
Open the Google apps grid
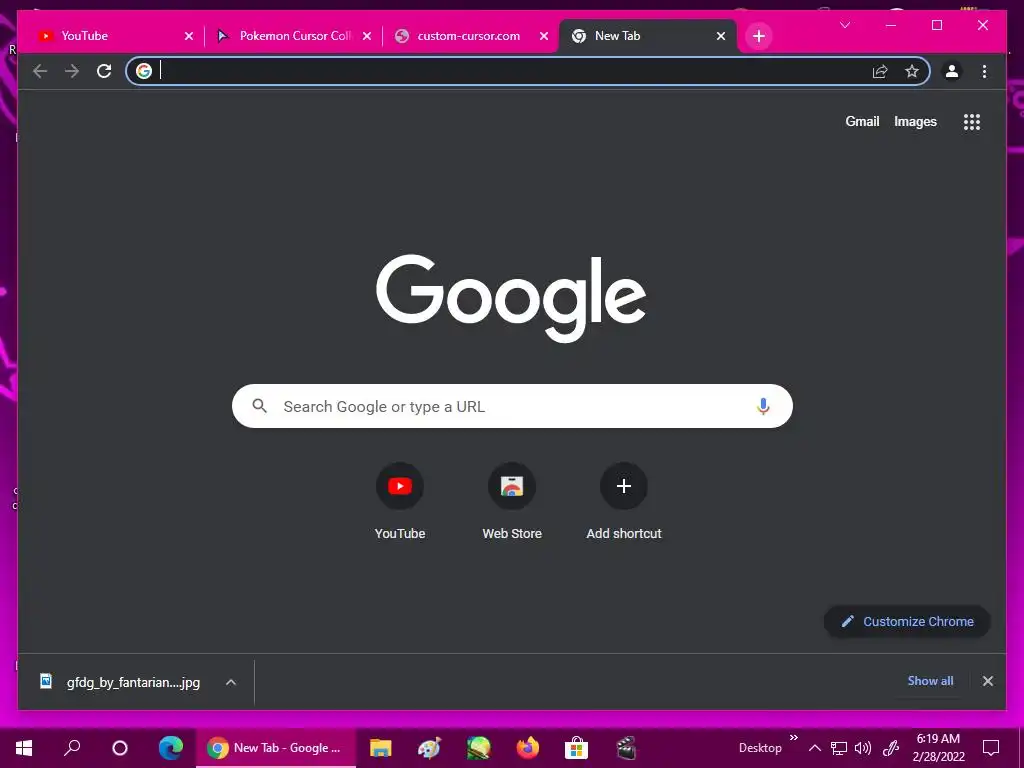[972, 122]
